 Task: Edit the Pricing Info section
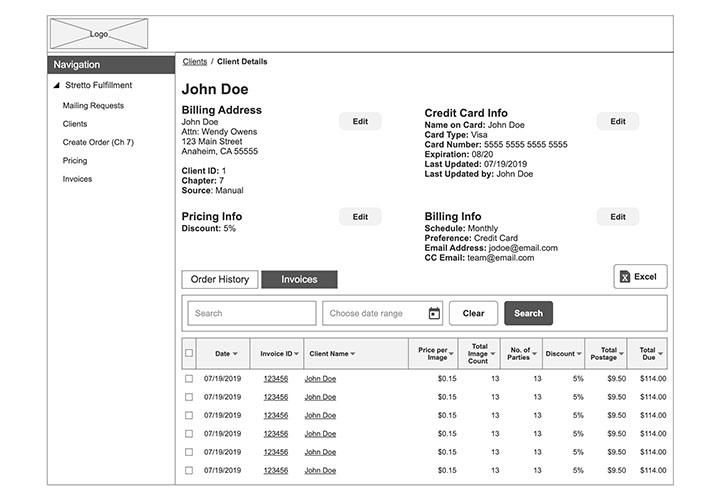tap(360, 217)
